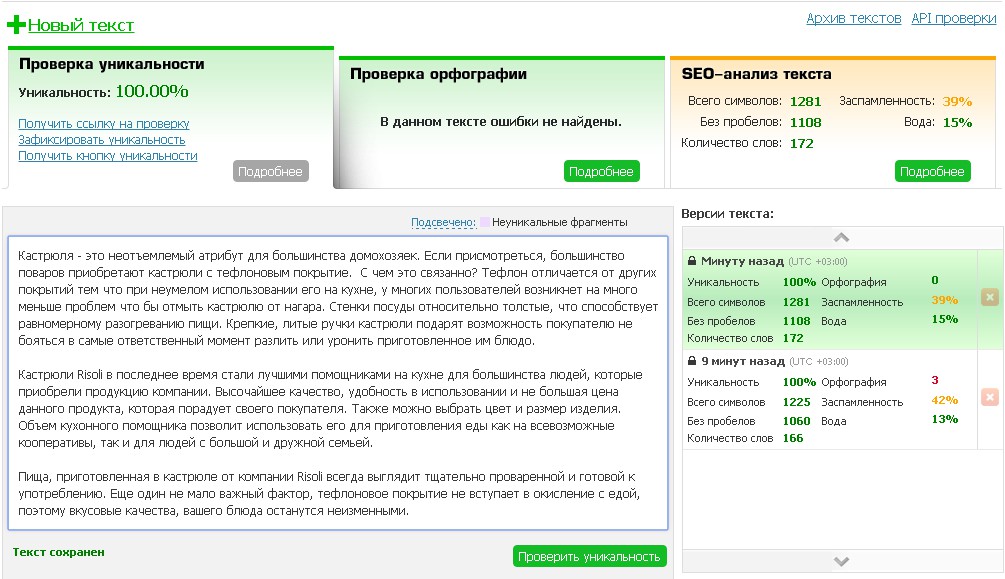Screen dimensions: 1005x579
Task: Click Всего символов 1225 in older version
Action: (x=796, y=402)
